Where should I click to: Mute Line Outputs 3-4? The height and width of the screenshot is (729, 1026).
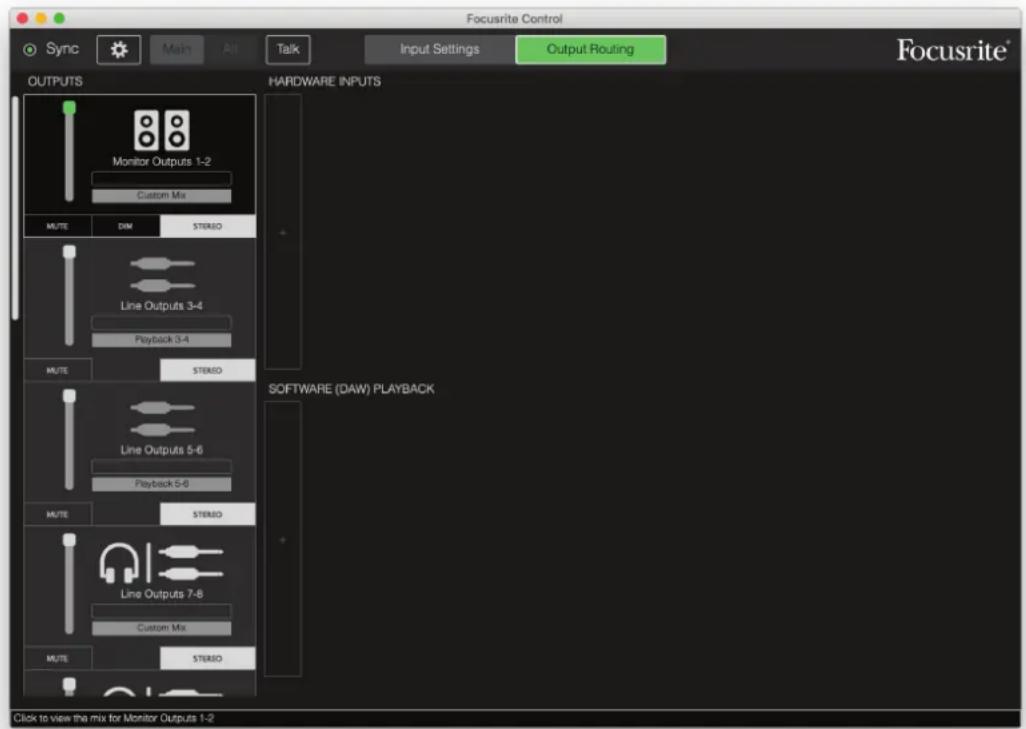coord(58,370)
